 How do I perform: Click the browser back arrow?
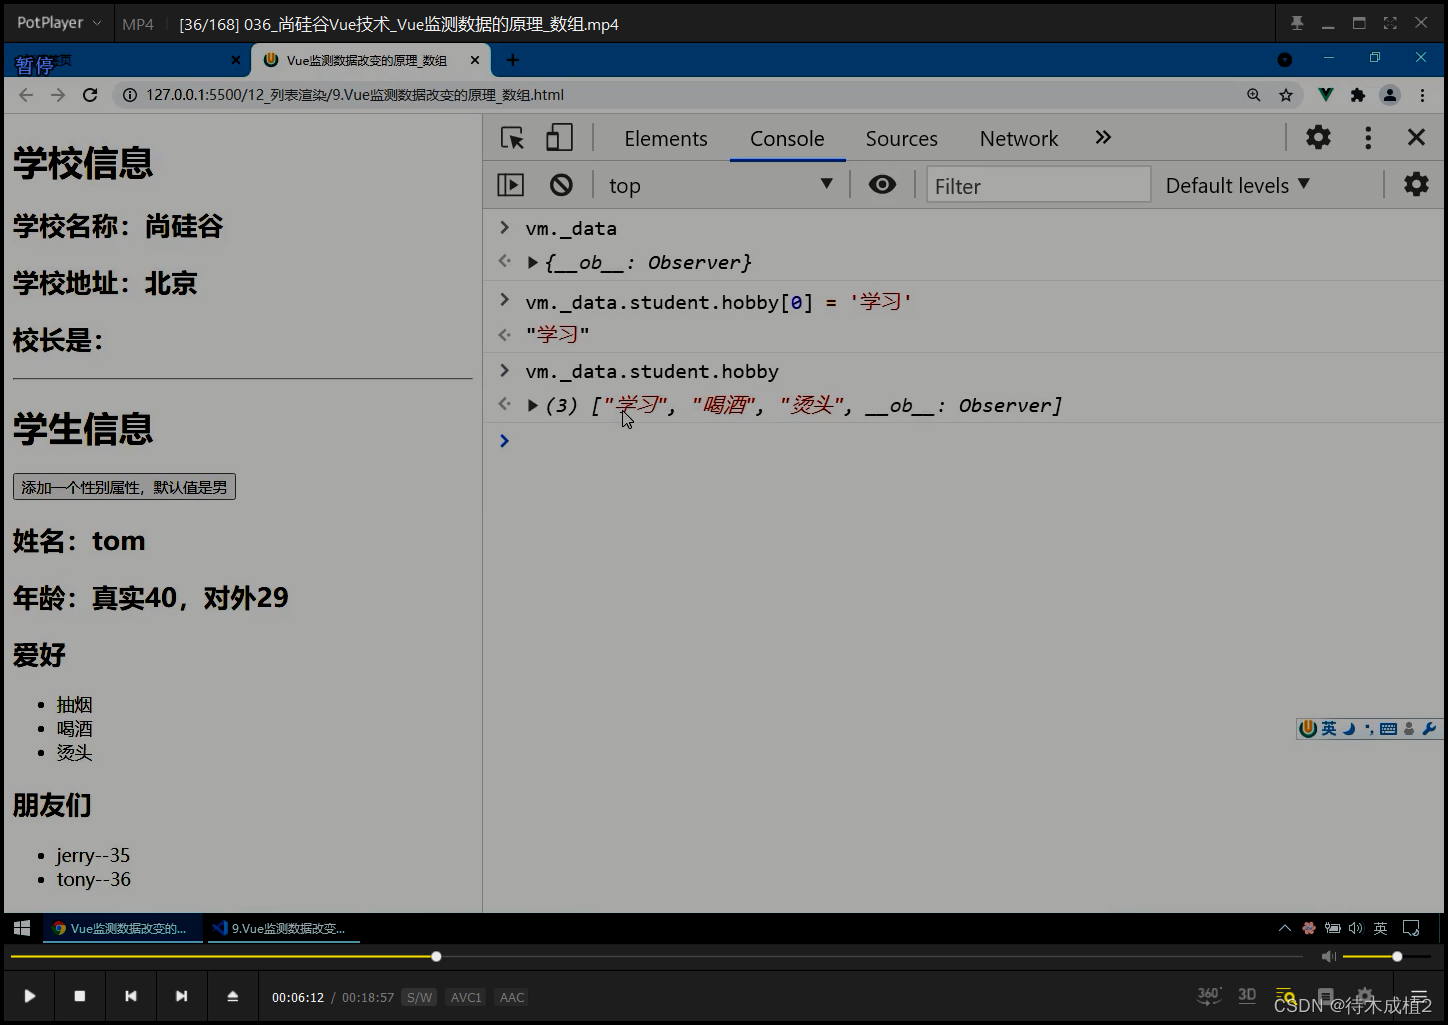pyautogui.click(x=26, y=95)
